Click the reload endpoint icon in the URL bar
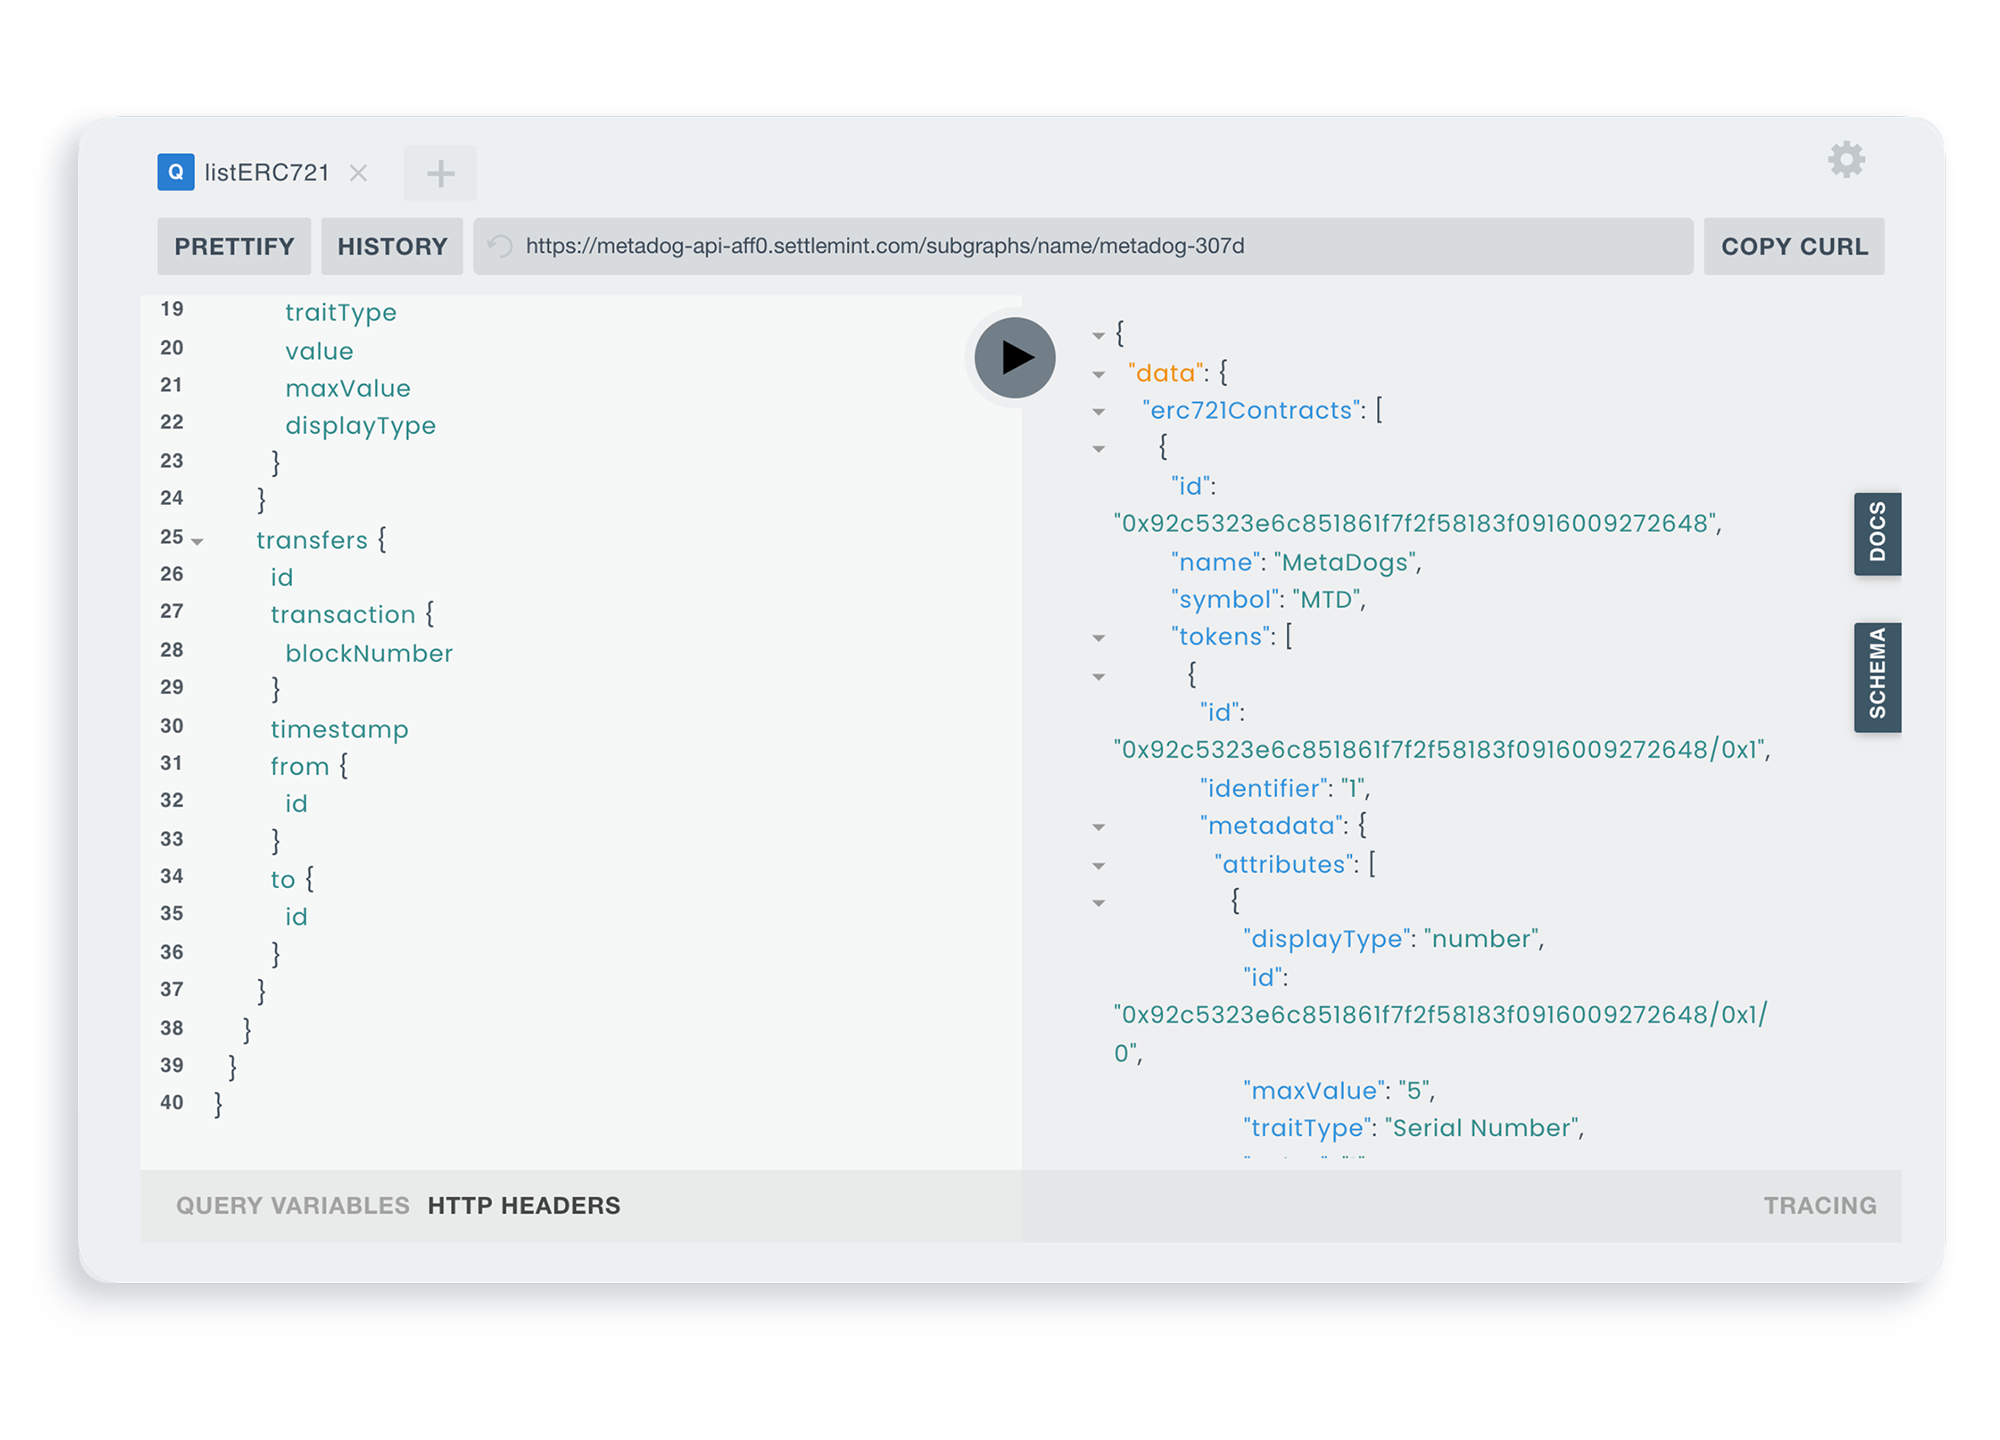The image size is (2000, 1440). tap(500, 246)
